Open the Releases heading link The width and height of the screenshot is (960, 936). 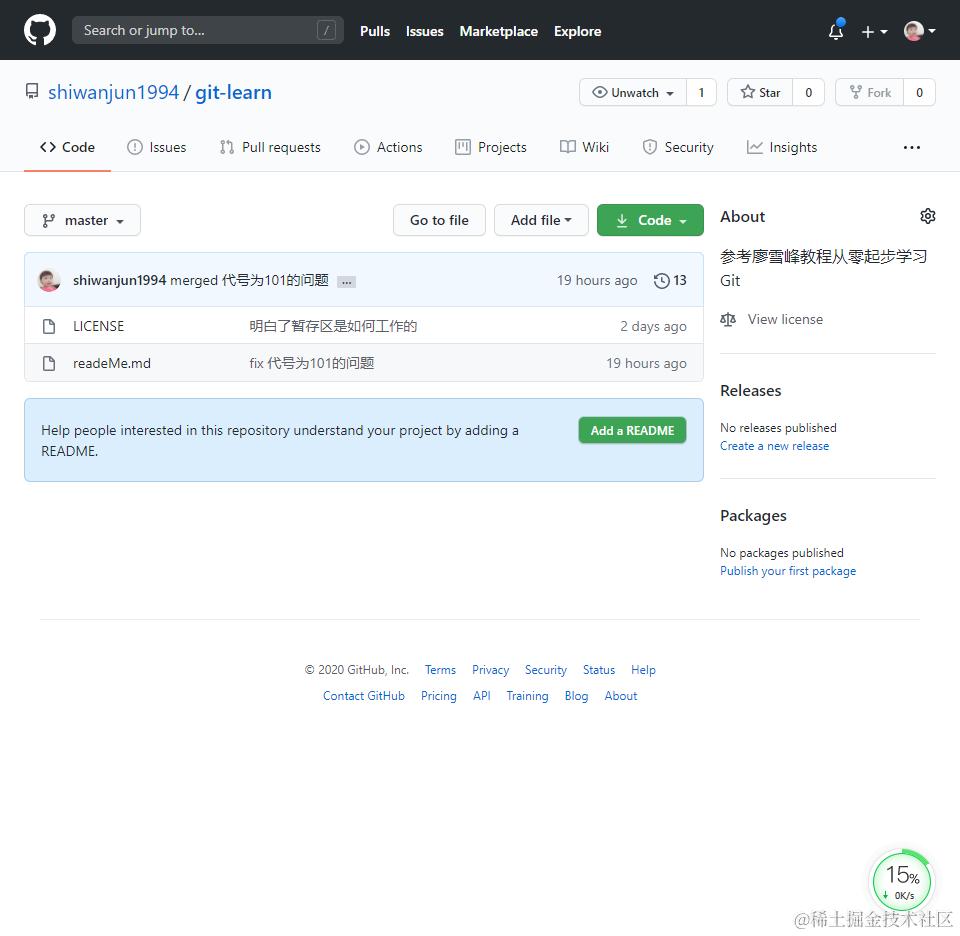click(x=751, y=391)
